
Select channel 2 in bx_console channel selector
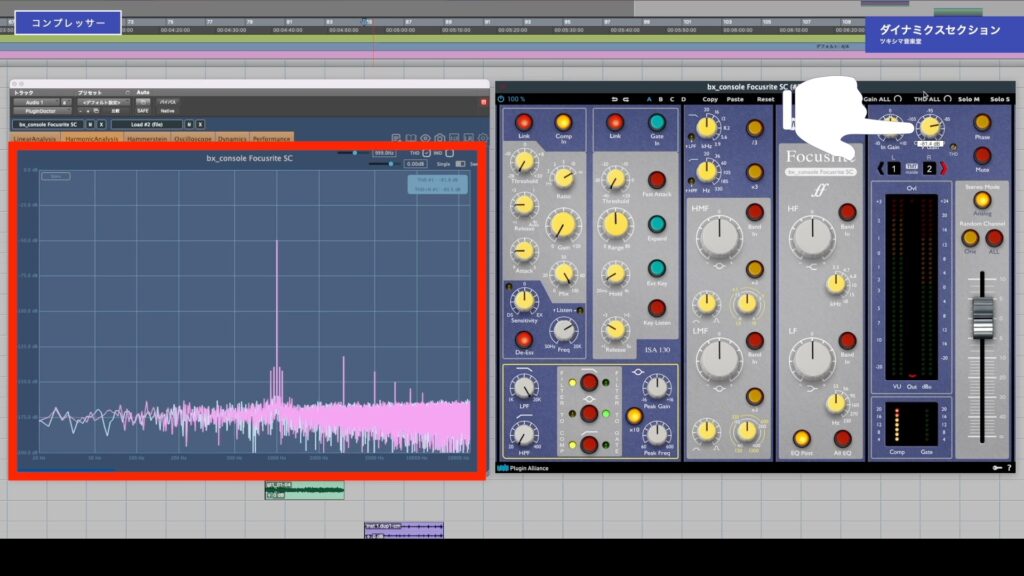coord(929,168)
